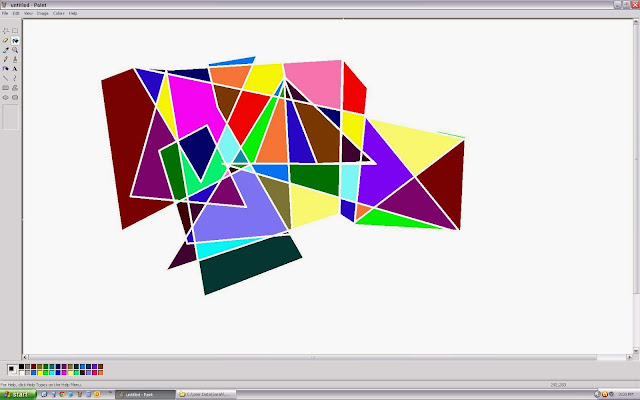The image size is (640, 400).
Task: Click the horizontal scrollbar left arrow
Action: [x=25, y=357]
